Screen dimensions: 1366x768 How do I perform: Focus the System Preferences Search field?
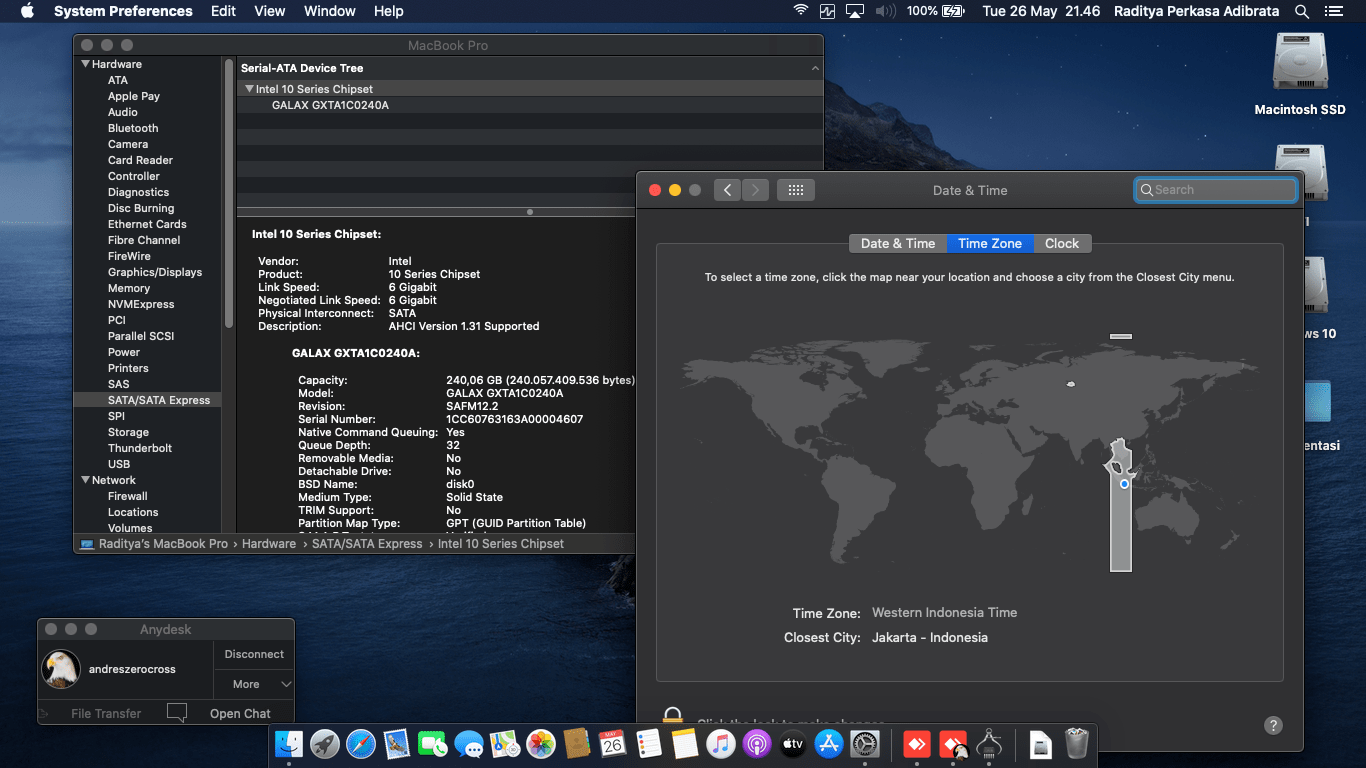1216,190
